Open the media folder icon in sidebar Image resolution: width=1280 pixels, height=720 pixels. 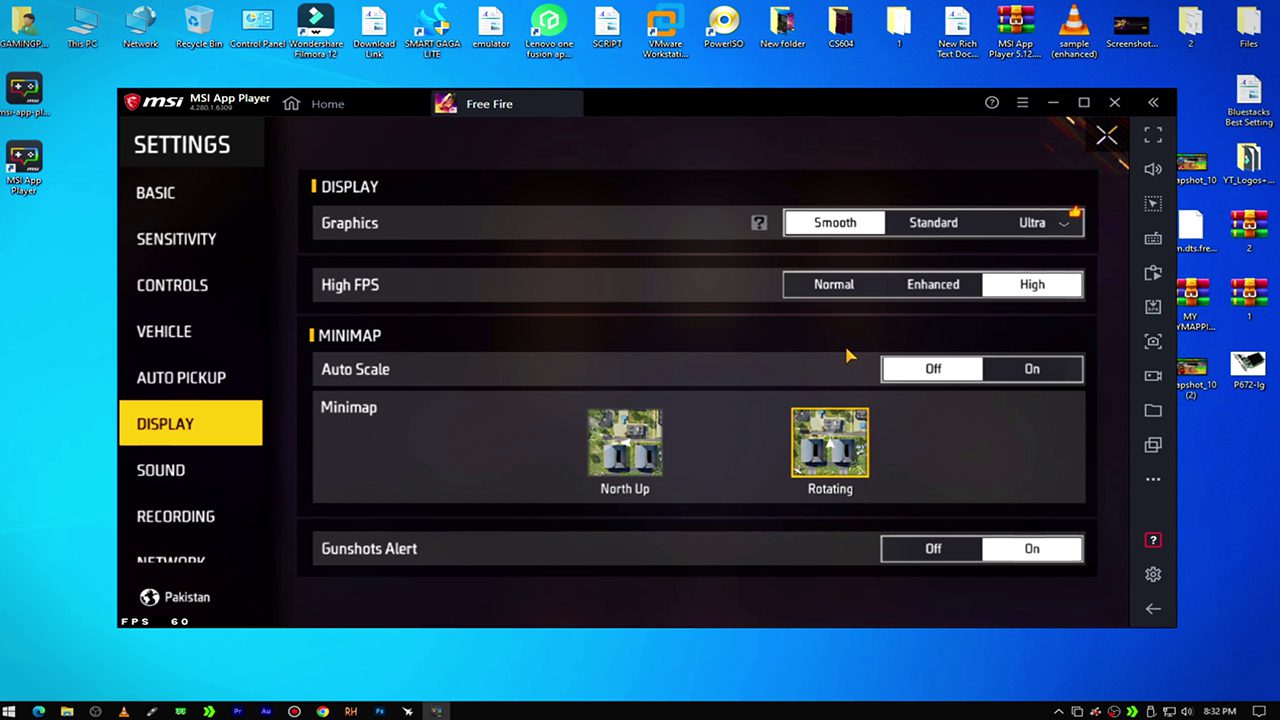point(1153,410)
